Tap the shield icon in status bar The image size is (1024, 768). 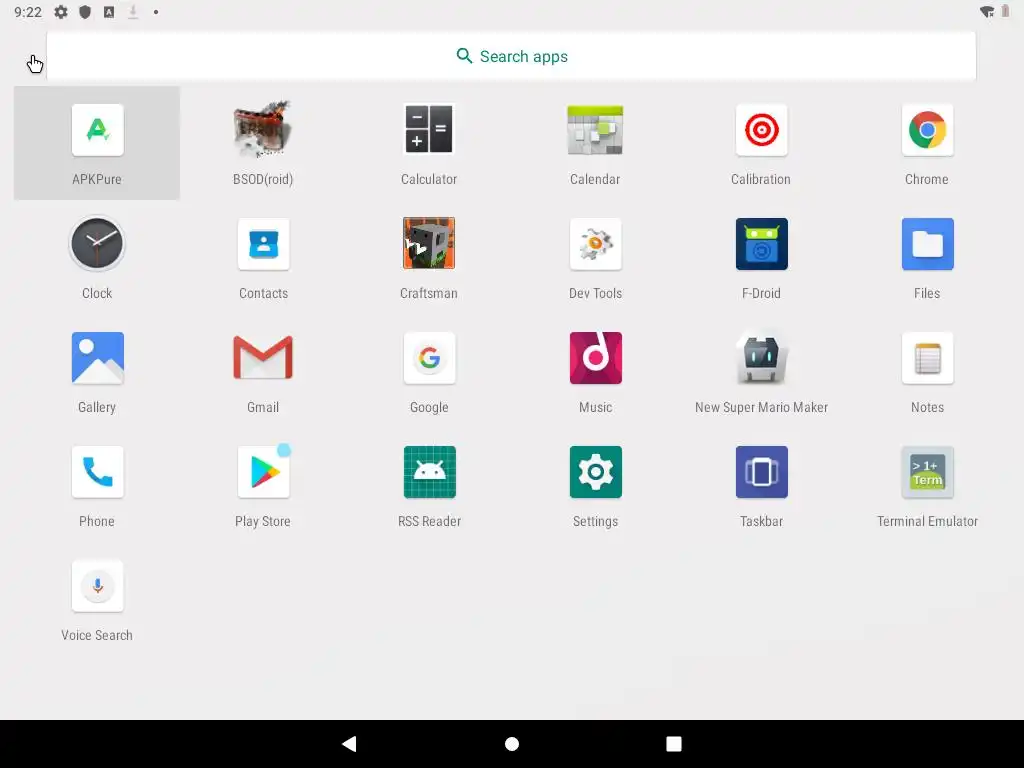(x=85, y=12)
